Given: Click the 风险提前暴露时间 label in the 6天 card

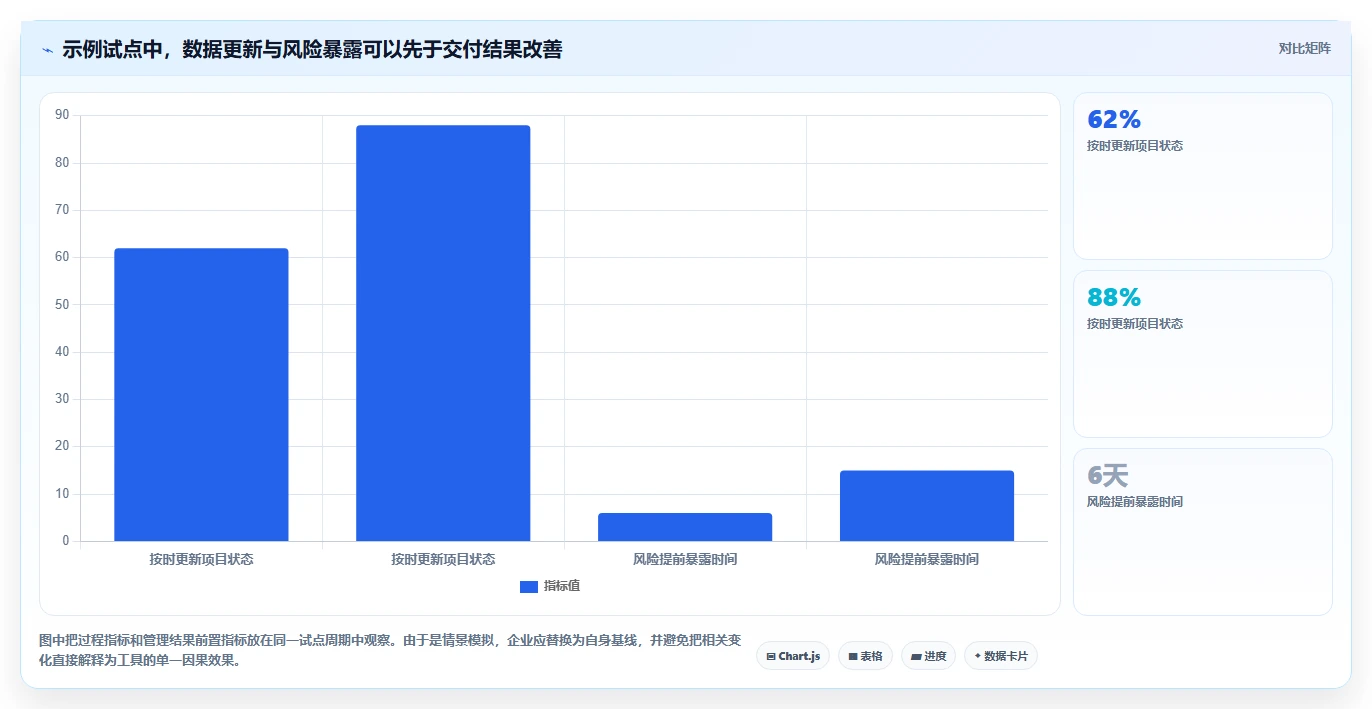Looking at the screenshot, I should click(1135, 502).
